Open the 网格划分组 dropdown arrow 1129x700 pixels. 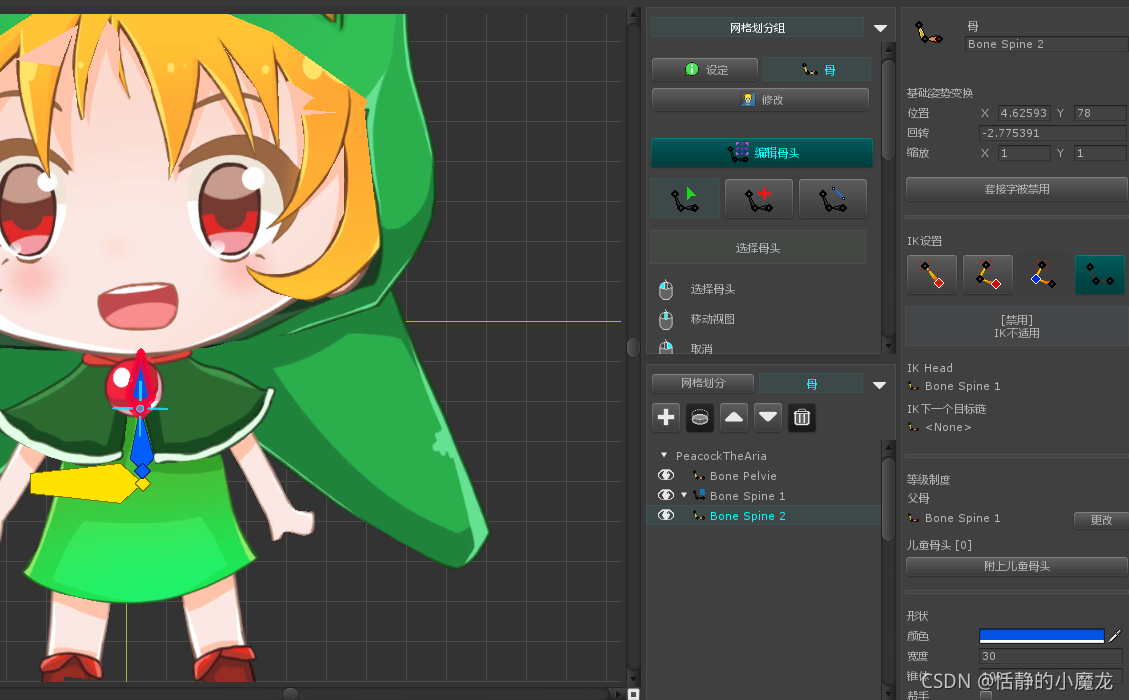click(x=880, y=28)
